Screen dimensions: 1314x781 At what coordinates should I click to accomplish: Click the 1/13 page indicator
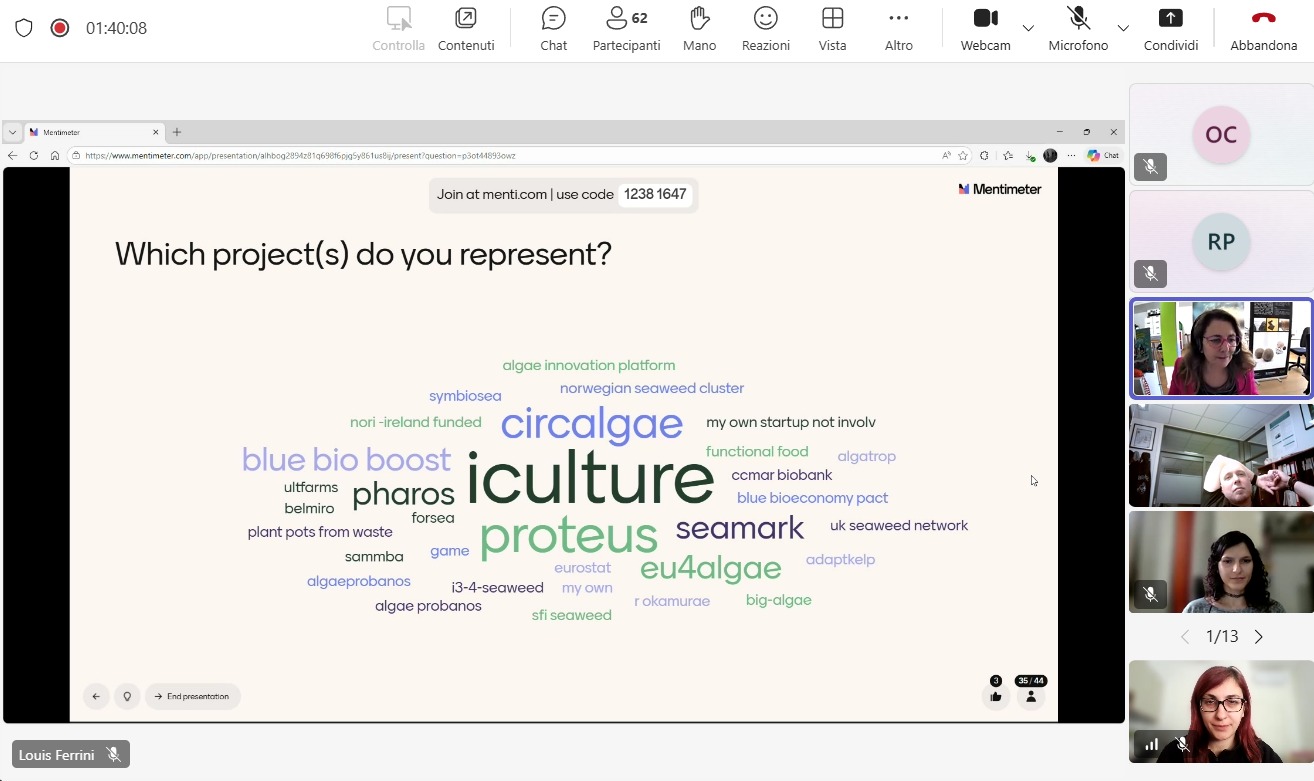(1222, 637)
